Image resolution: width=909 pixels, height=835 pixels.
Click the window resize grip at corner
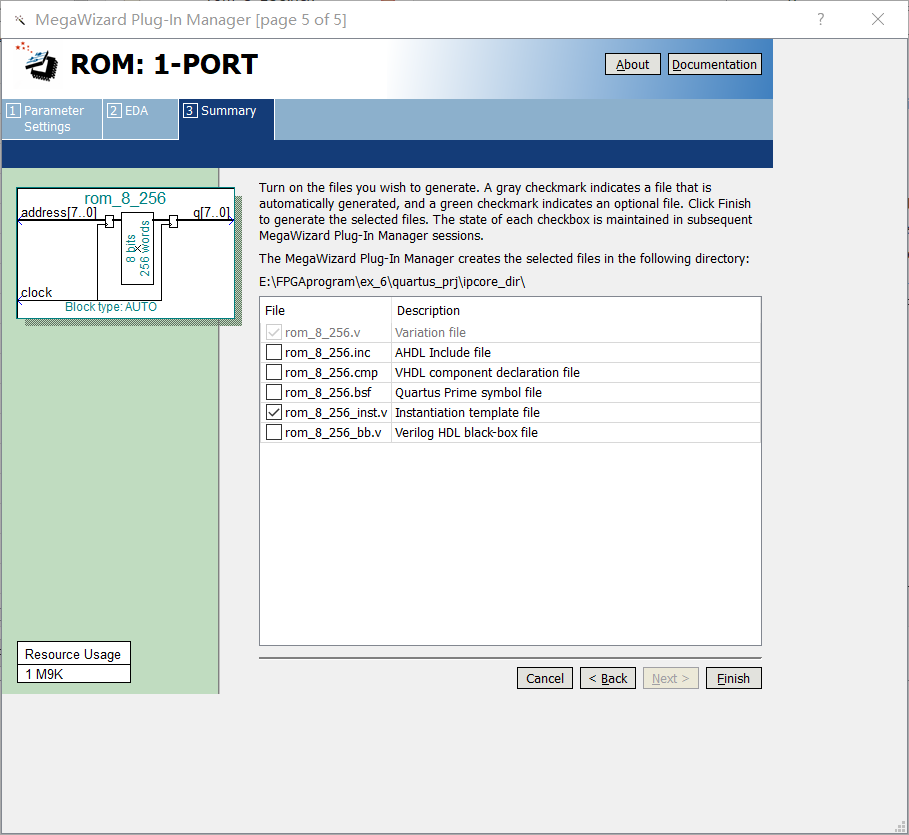pyautogui.click(x=901, y=827)
